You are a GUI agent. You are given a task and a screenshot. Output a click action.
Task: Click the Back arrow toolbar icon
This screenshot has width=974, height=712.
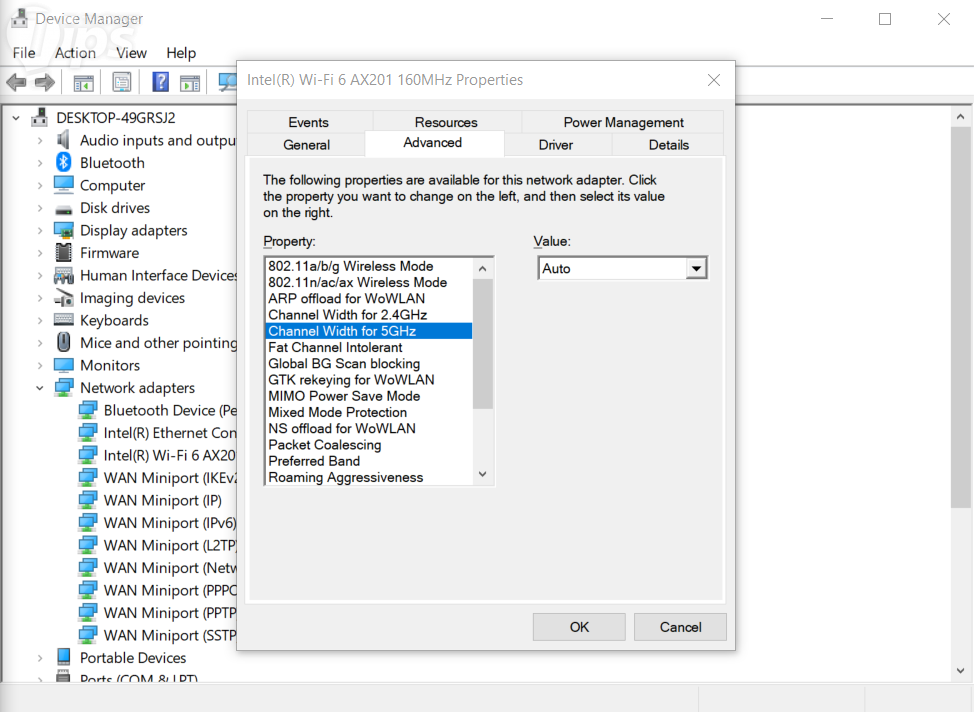(x=16, y=81)
